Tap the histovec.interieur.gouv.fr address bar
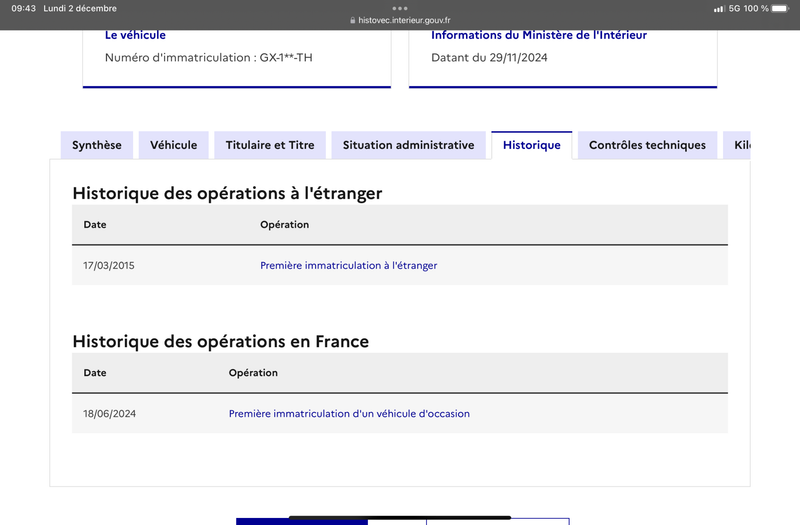The image size is (800, 525). [400, 20]
